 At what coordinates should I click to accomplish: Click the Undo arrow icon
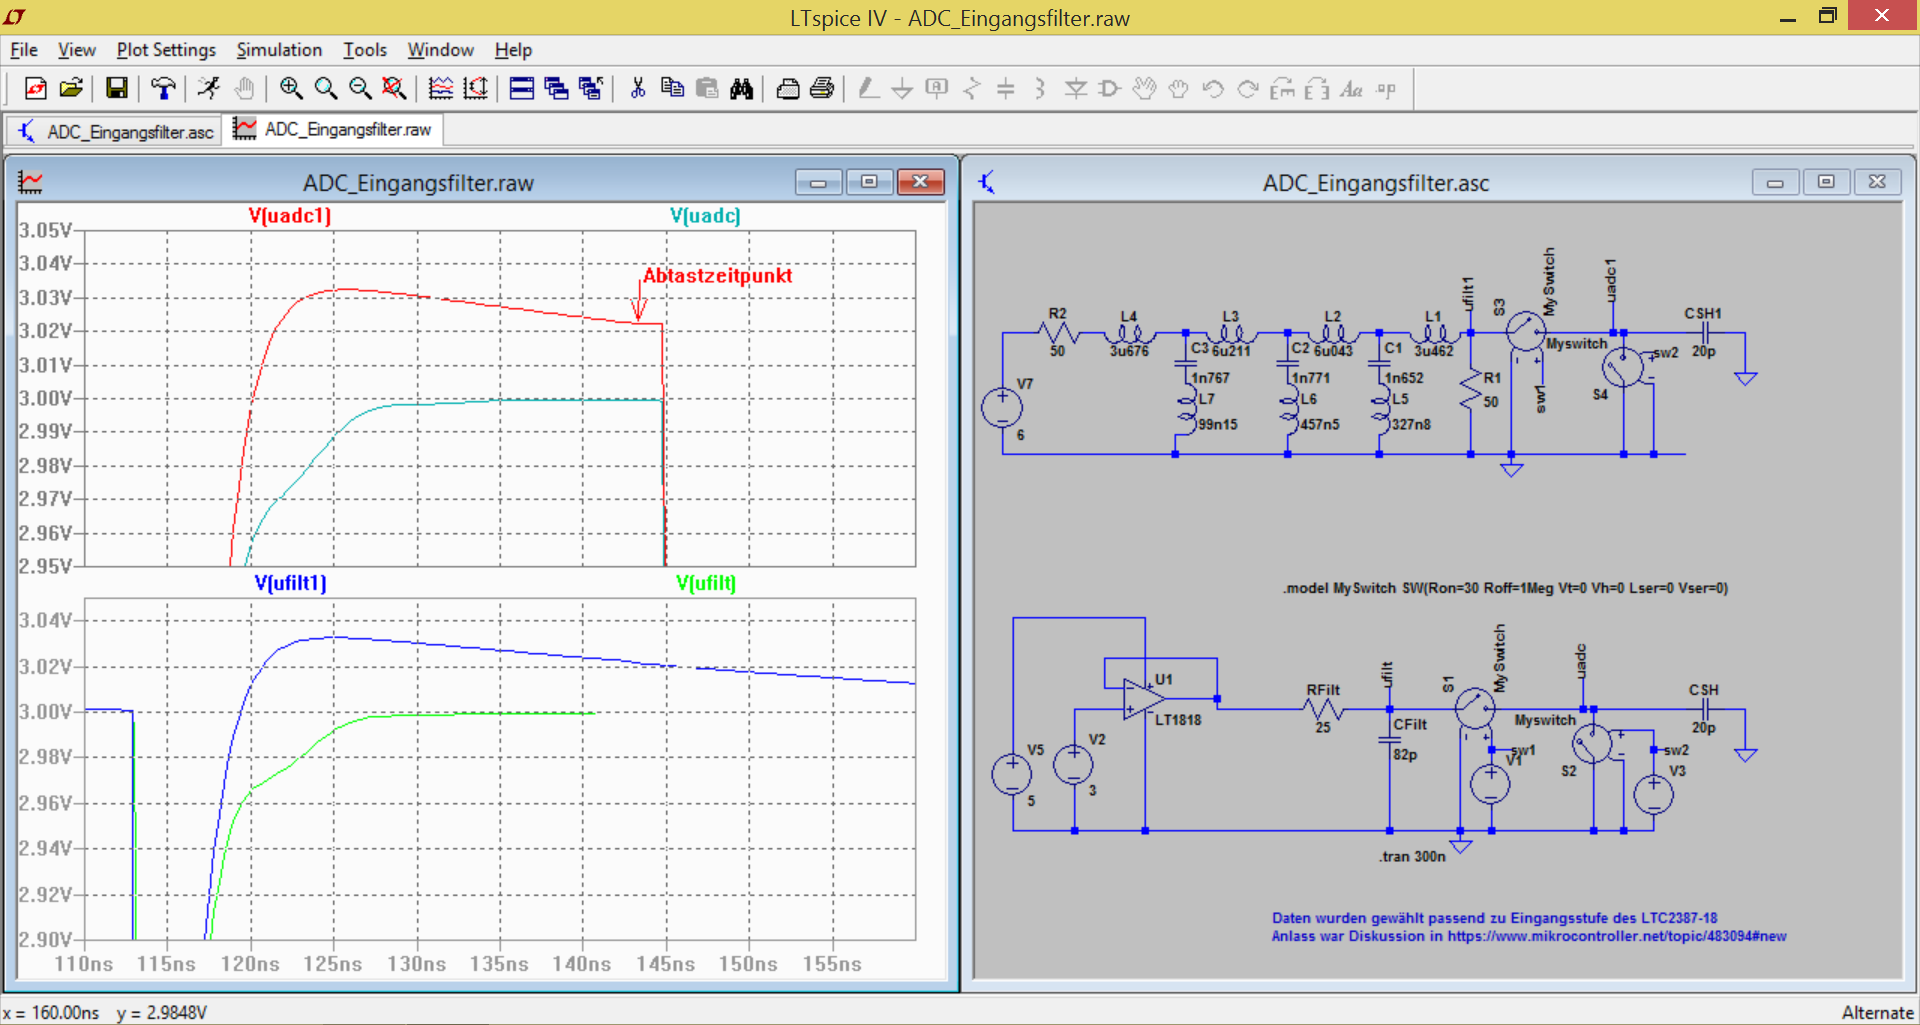(x=1214, y=89)
